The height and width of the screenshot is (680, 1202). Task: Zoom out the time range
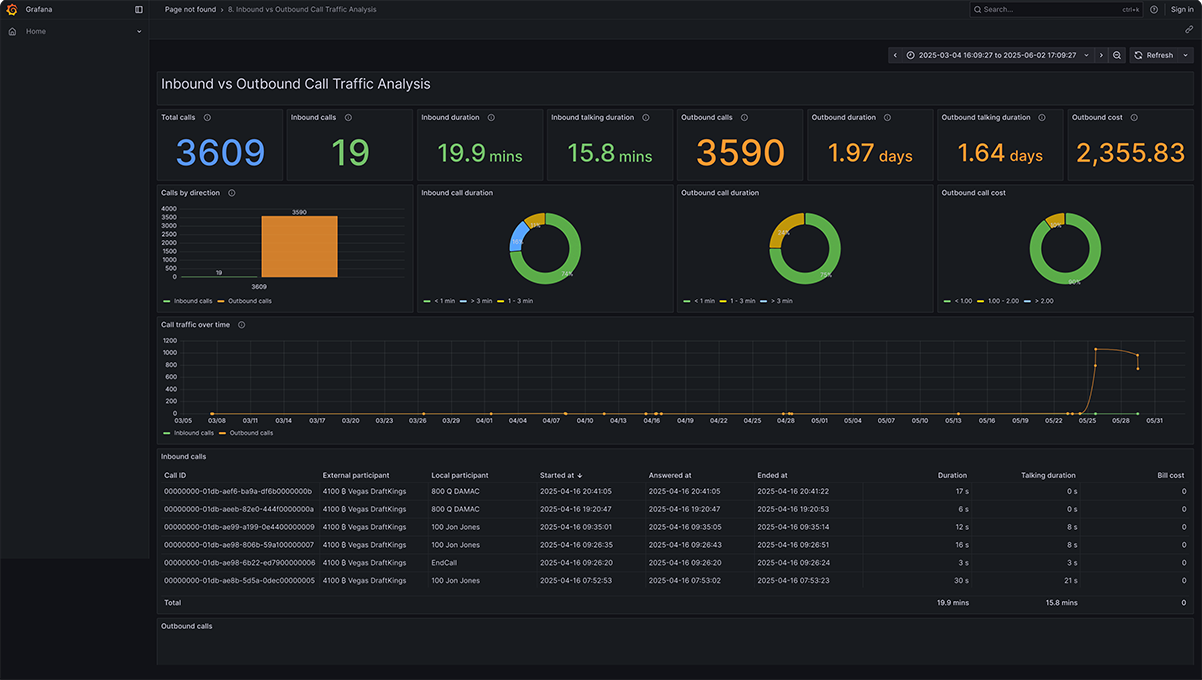coord(1117,55)
